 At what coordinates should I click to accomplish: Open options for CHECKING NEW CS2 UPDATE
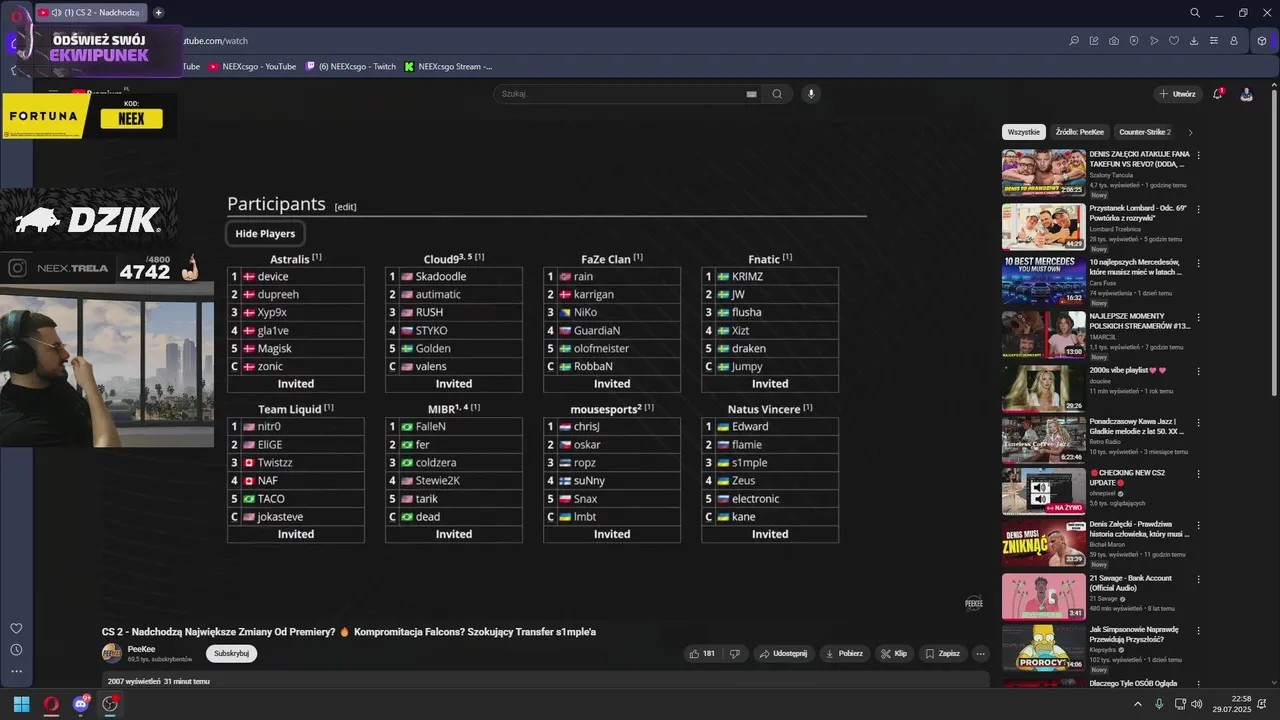[x=1198, y=473]
